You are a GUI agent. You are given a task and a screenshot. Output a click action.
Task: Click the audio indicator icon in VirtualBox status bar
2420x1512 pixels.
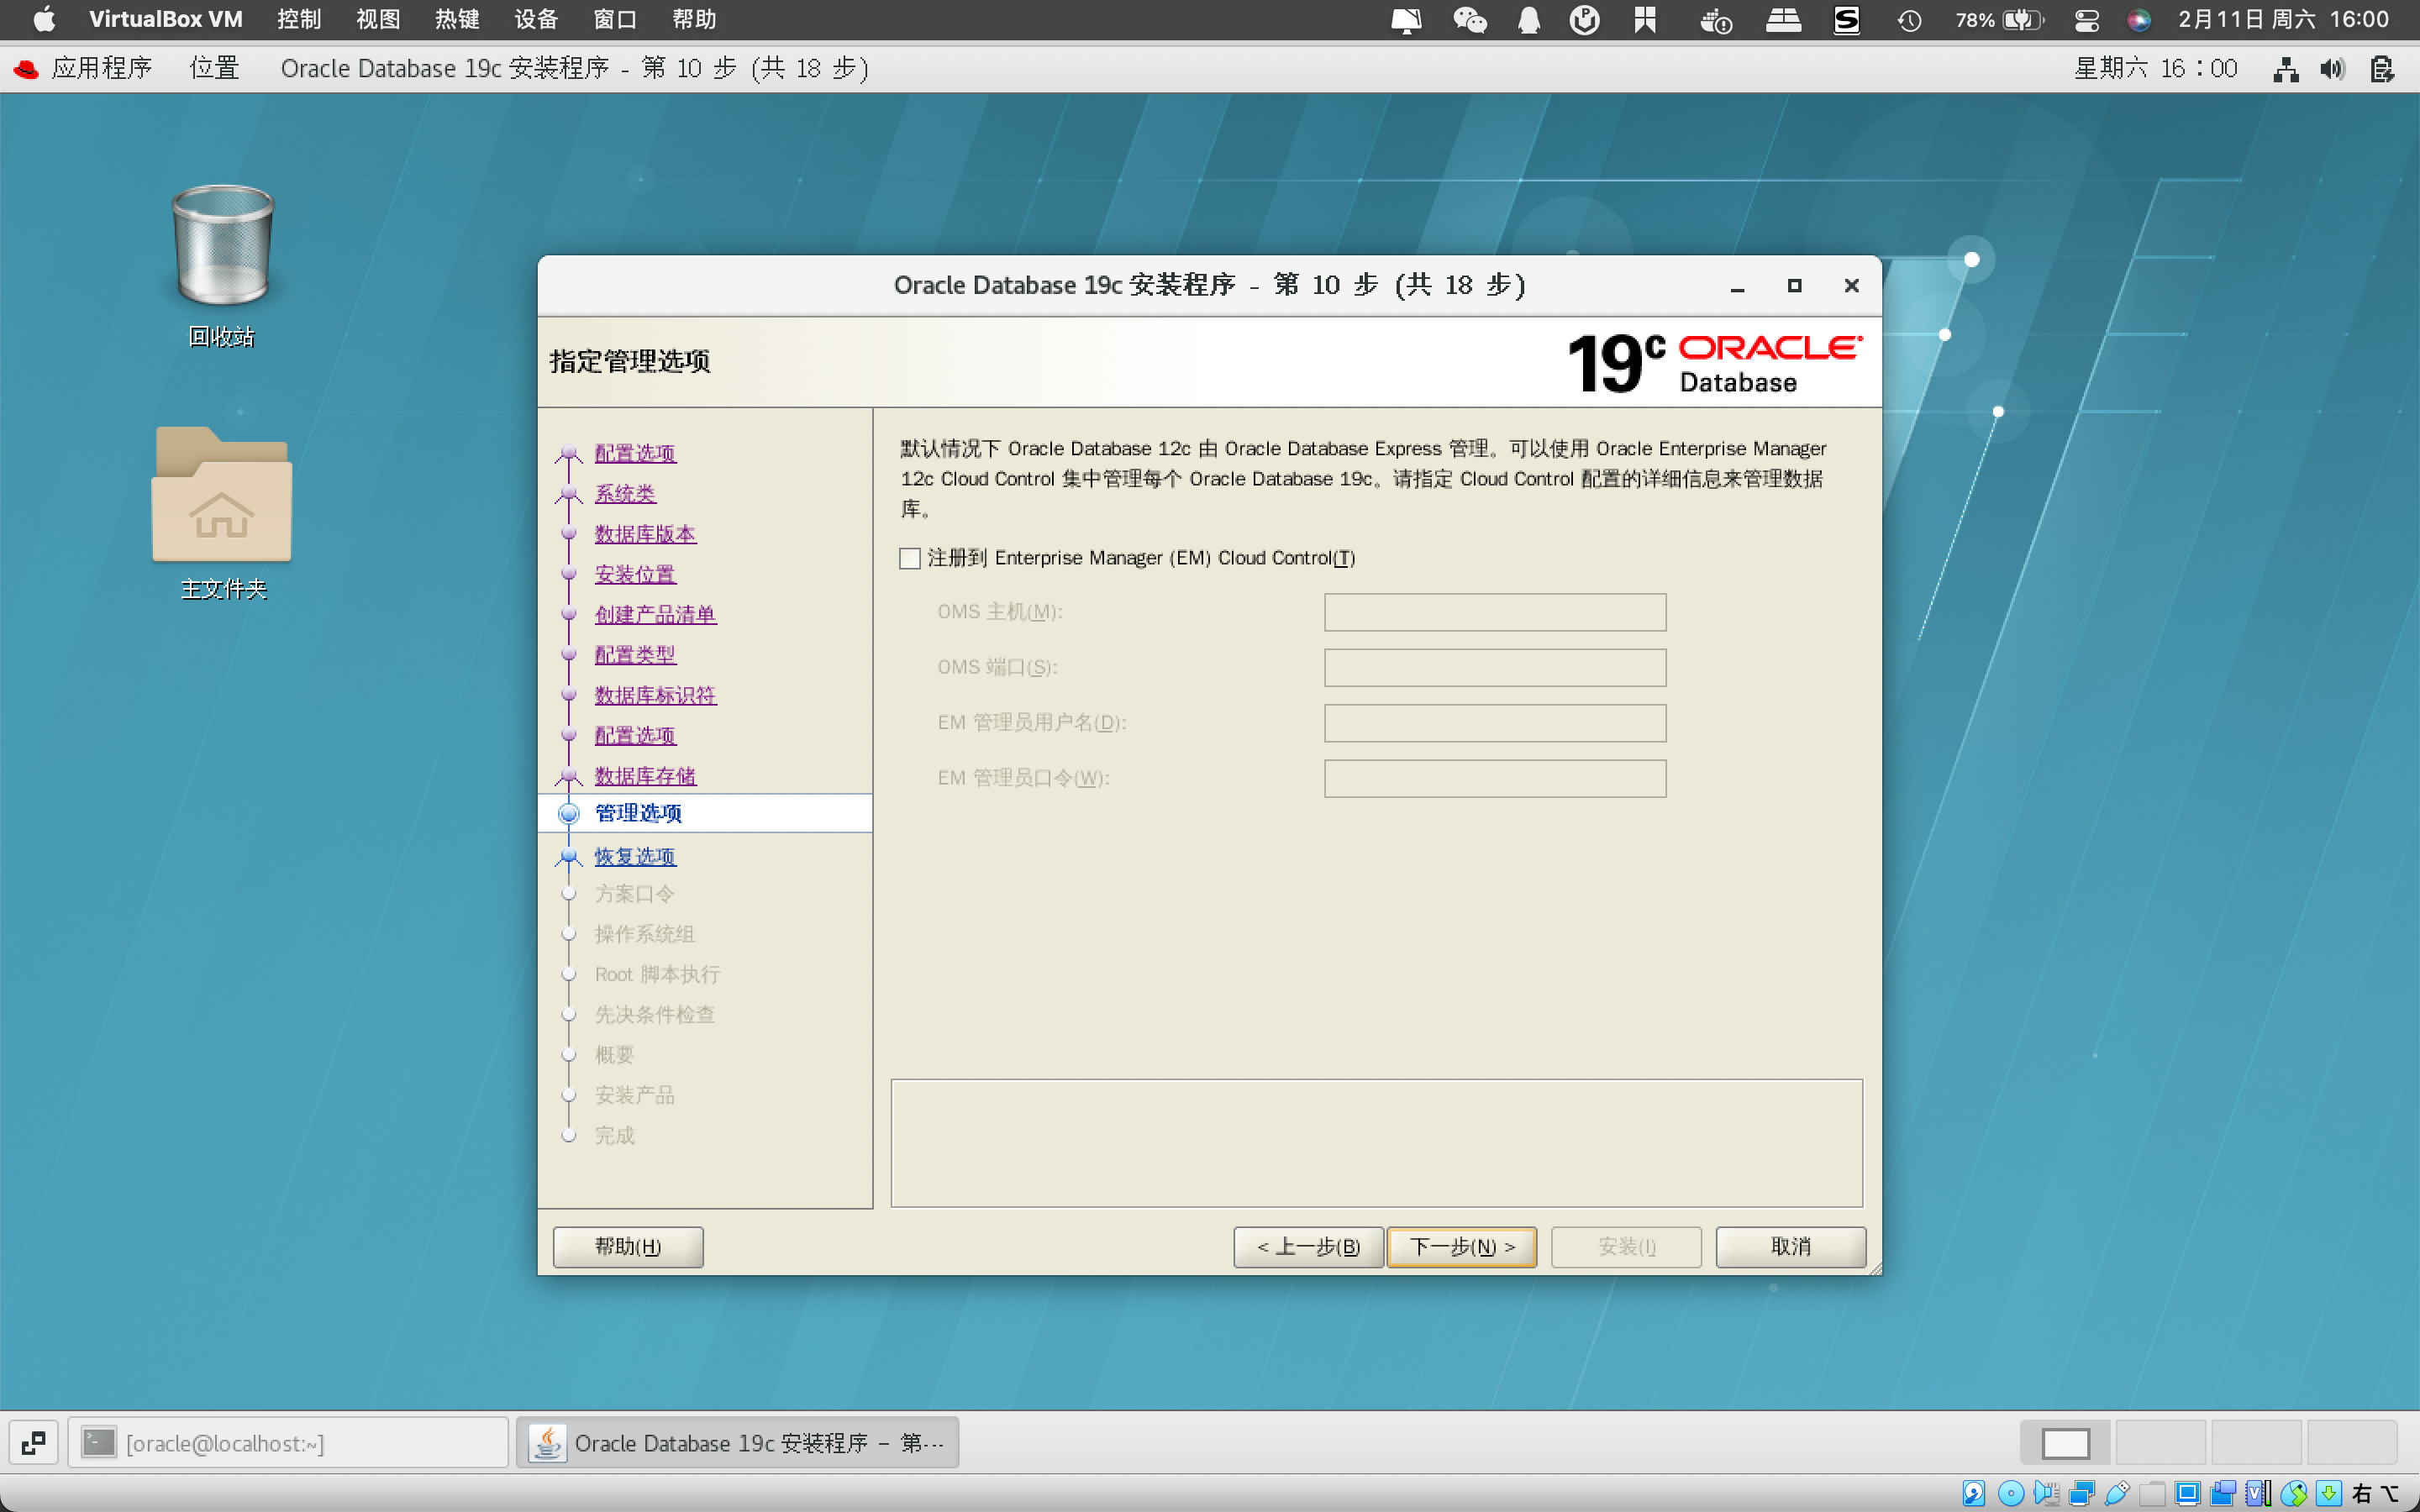[2046, 1493]
